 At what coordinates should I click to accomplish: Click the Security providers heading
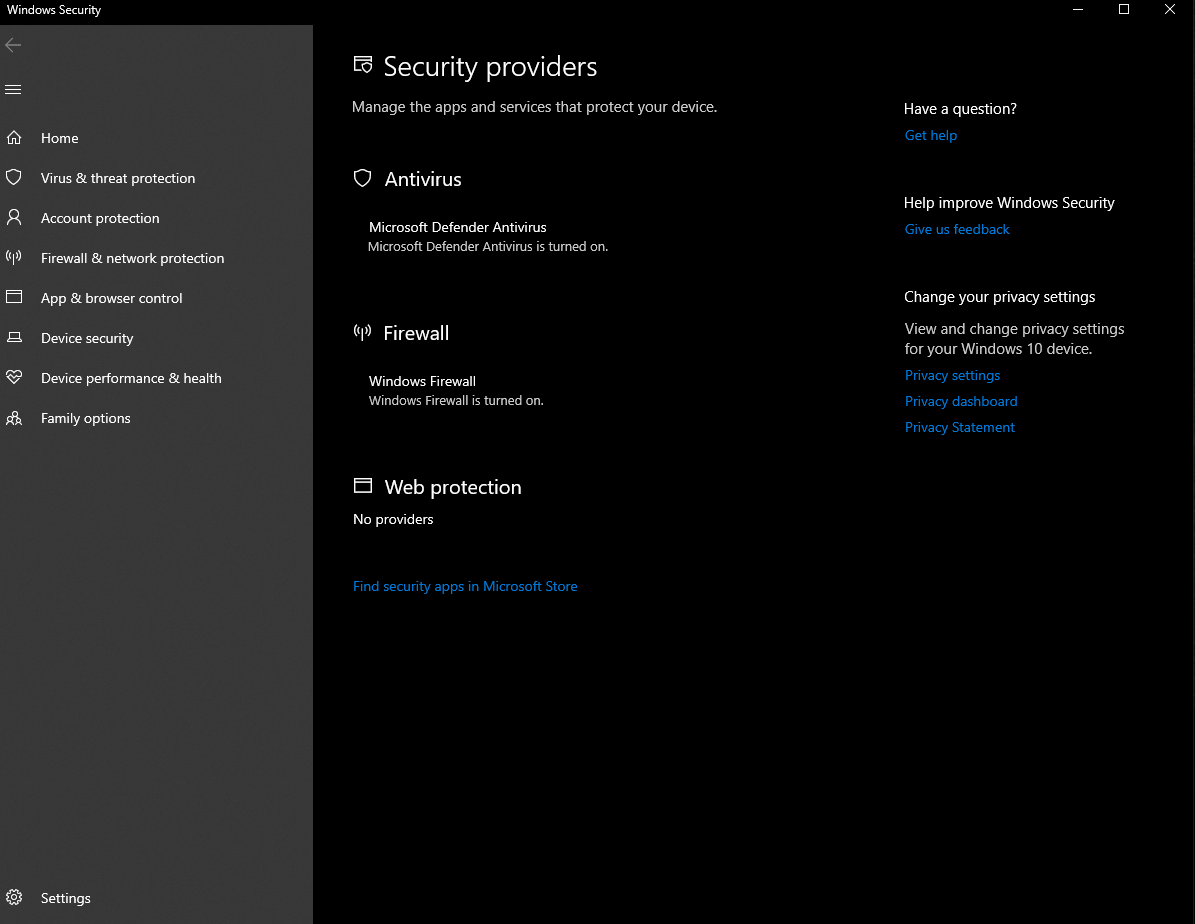pos(490,66)
